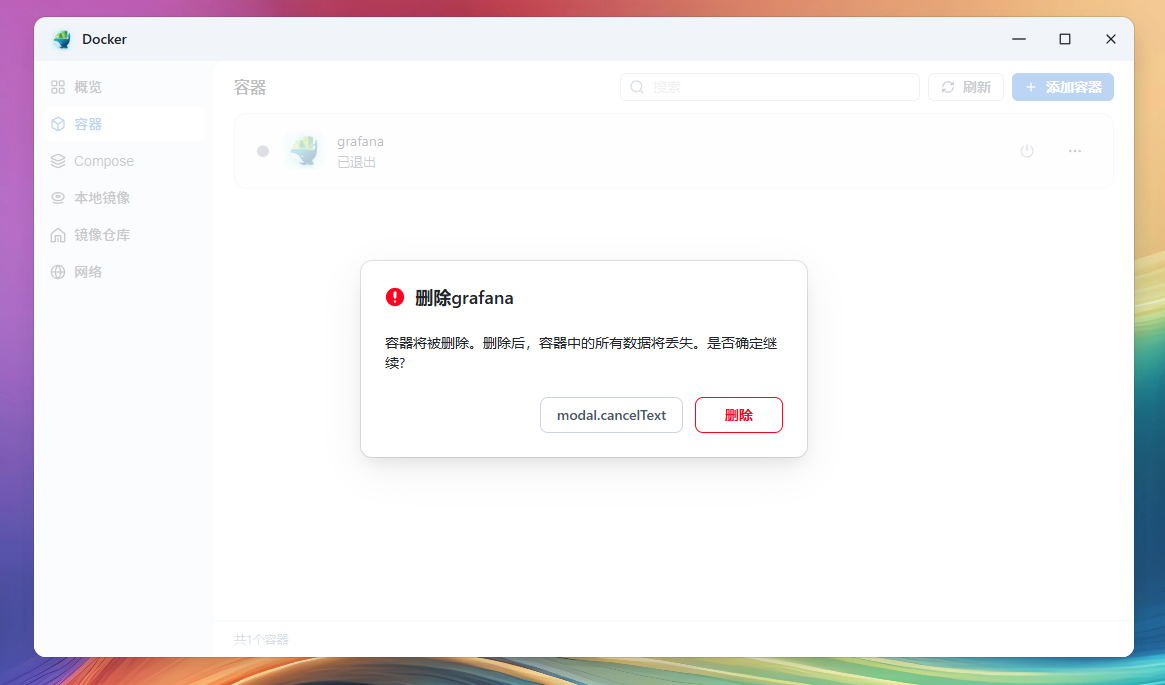
Task: Open the grafana container overflow menu (...)
Action: pos(1074,150)
